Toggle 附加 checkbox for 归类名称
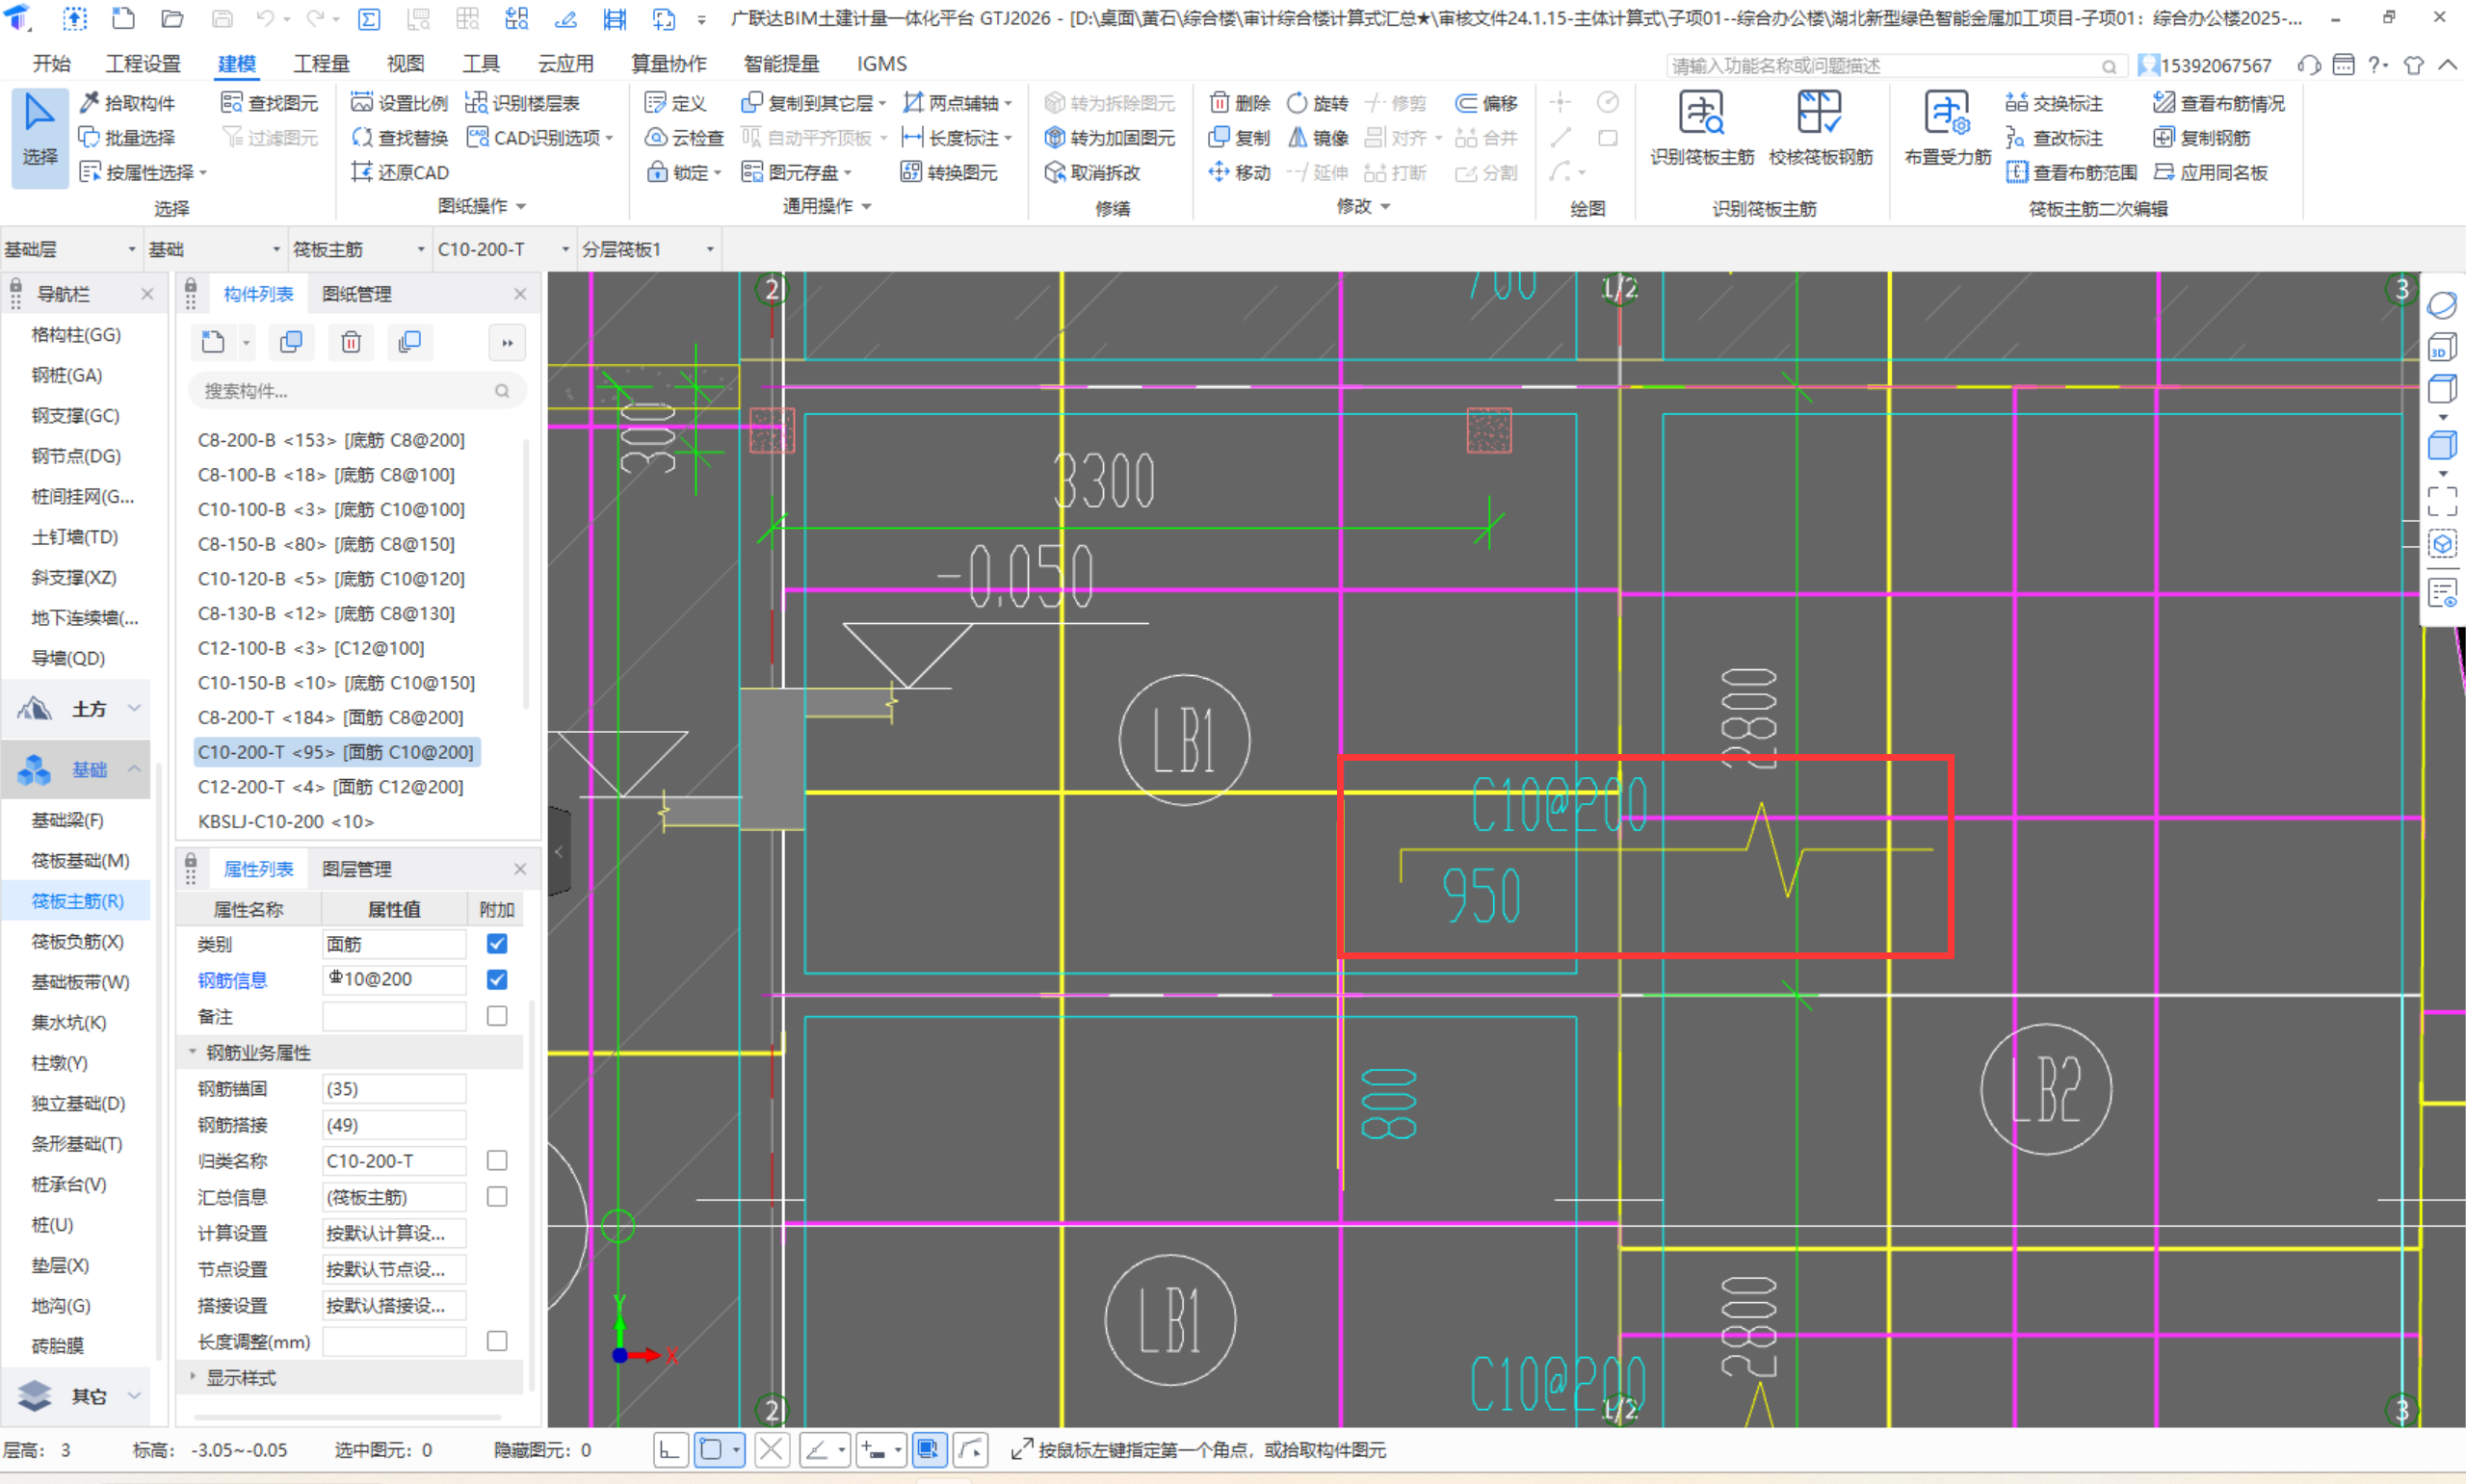This screenshot has width=2466, height=1484. [497, 1160]
